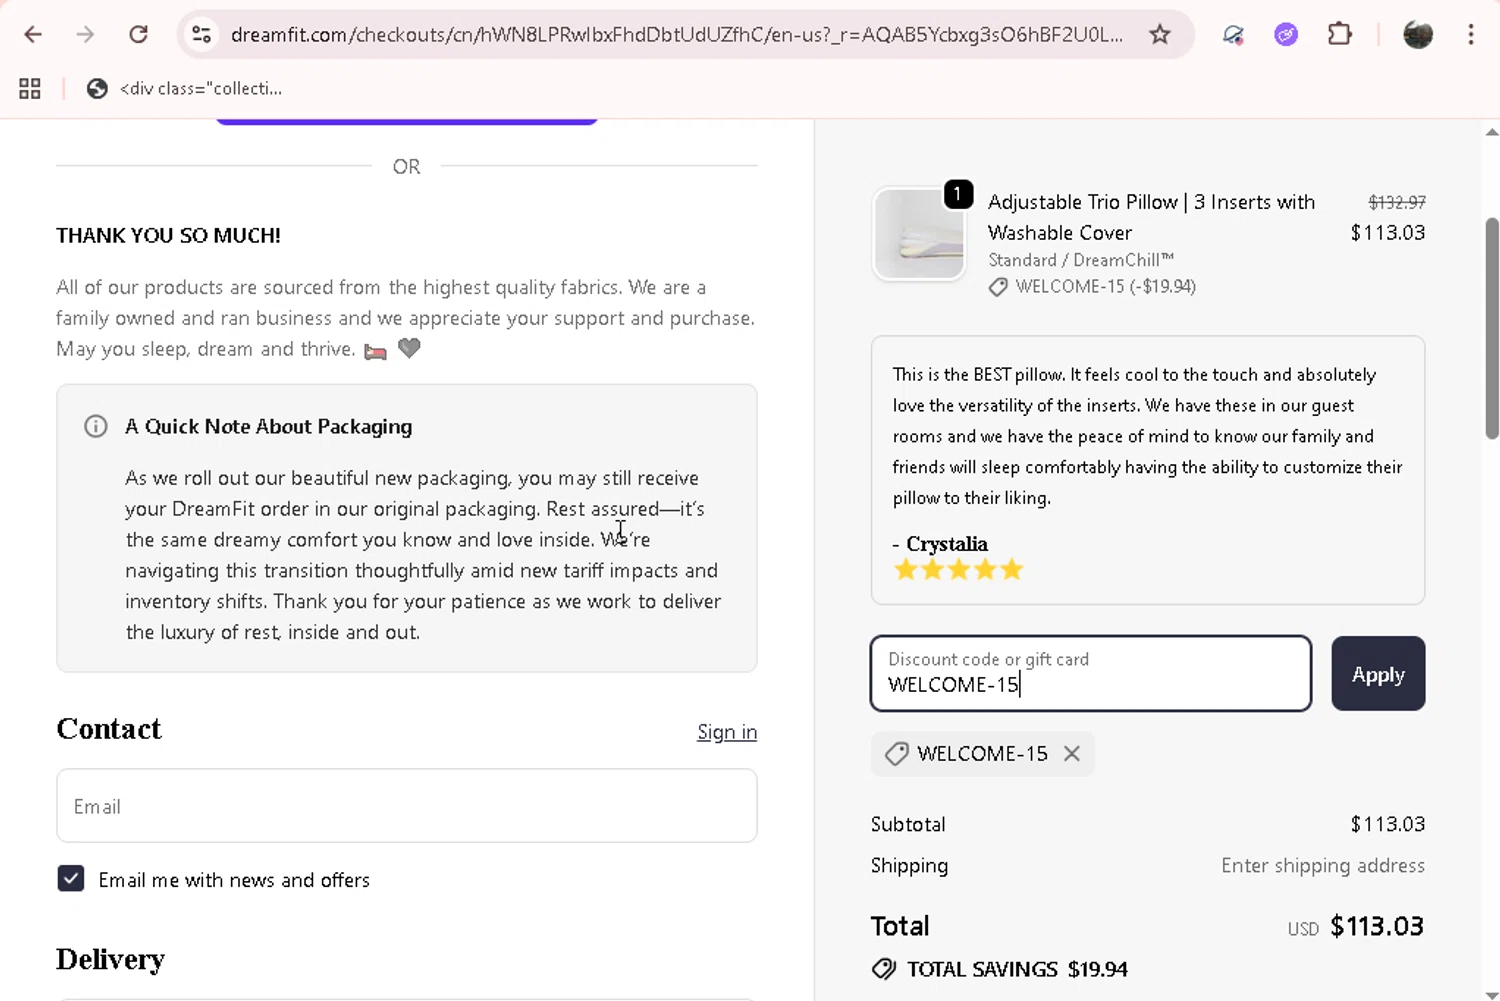1500x1001 pixels.
Task: Click the tag icon in the WELCOME-15 chip
Action: click(897, 754)
